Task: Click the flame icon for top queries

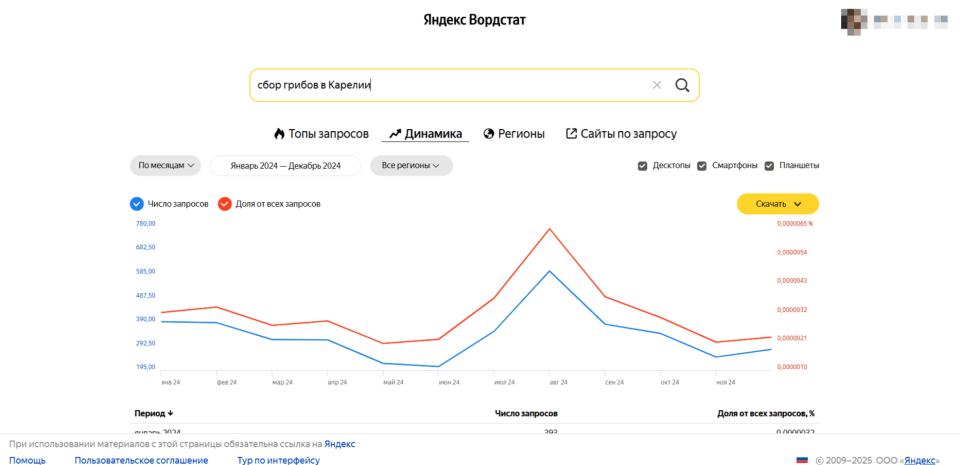Action: (279, 134)
